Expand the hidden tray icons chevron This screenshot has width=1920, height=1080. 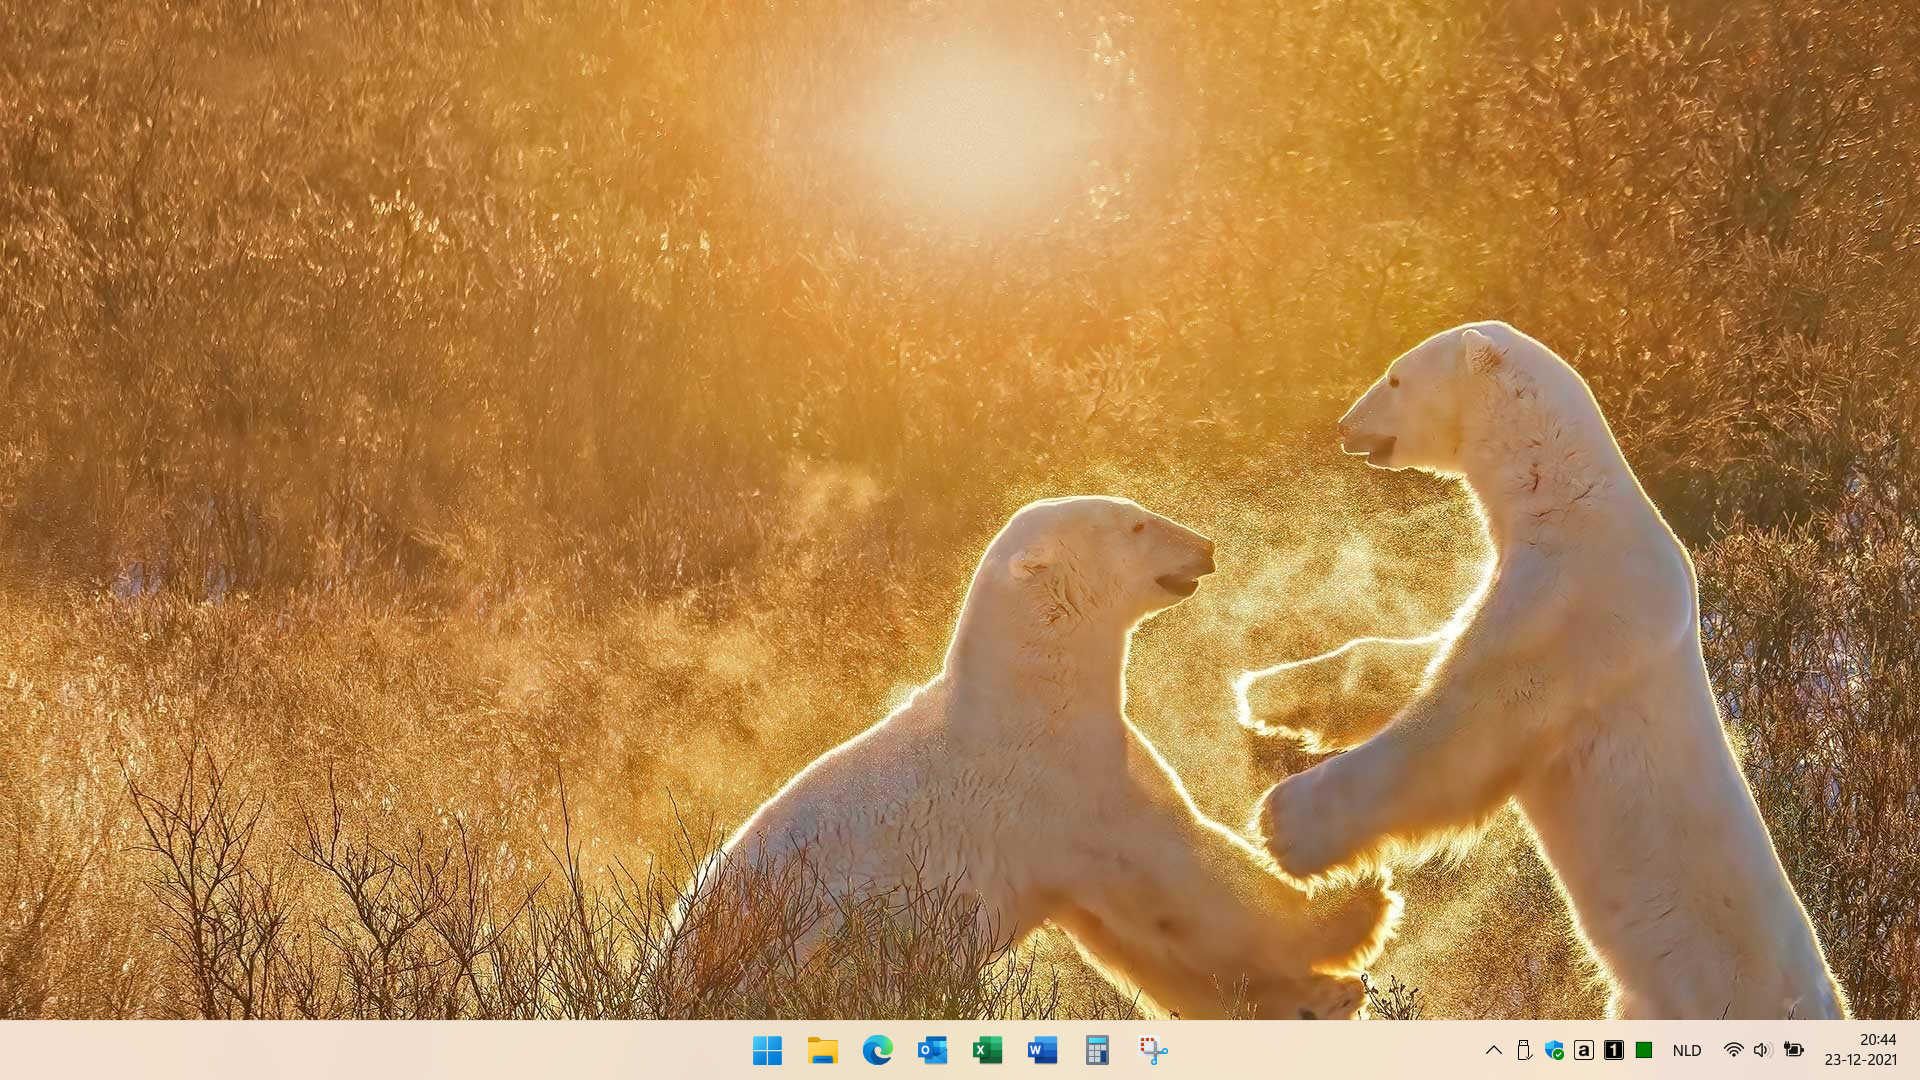1493,1050
